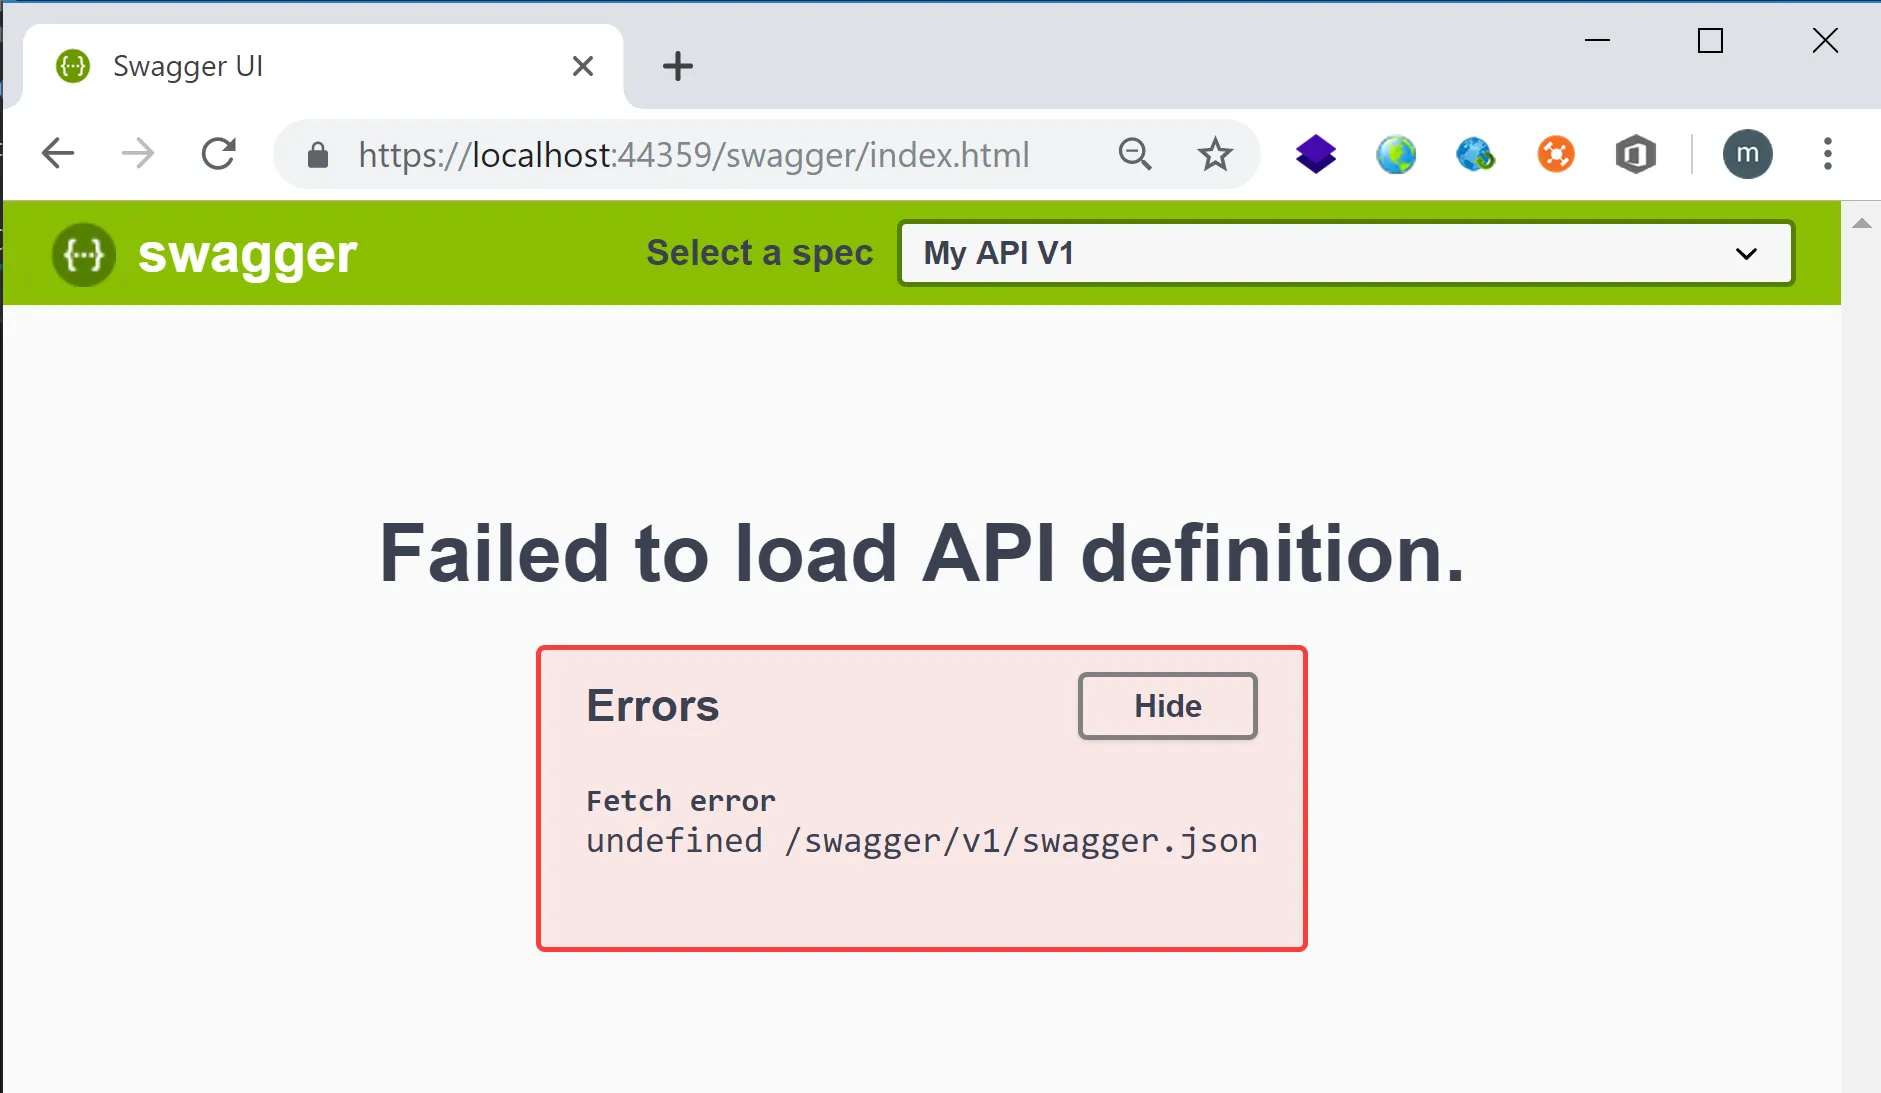1881x1093 pixels.
Task: Open the orange circular extension
Action: pyautogui.click(x=1556, y=154)
